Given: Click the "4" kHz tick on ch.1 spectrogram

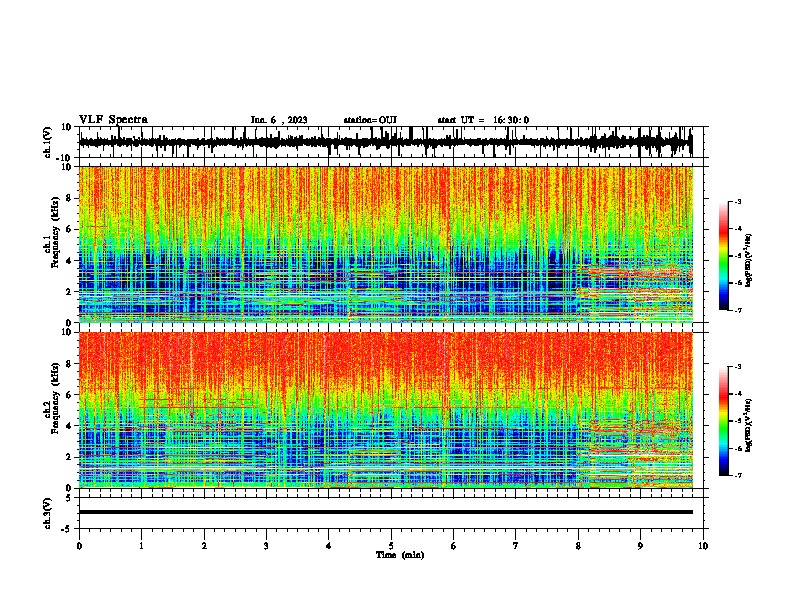Looking at the screenshot, I should [x=69, y=261].
